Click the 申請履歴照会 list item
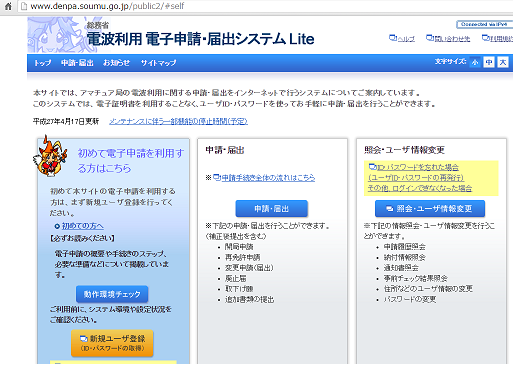This screenshot has height=371, width=523. point(405,247)
